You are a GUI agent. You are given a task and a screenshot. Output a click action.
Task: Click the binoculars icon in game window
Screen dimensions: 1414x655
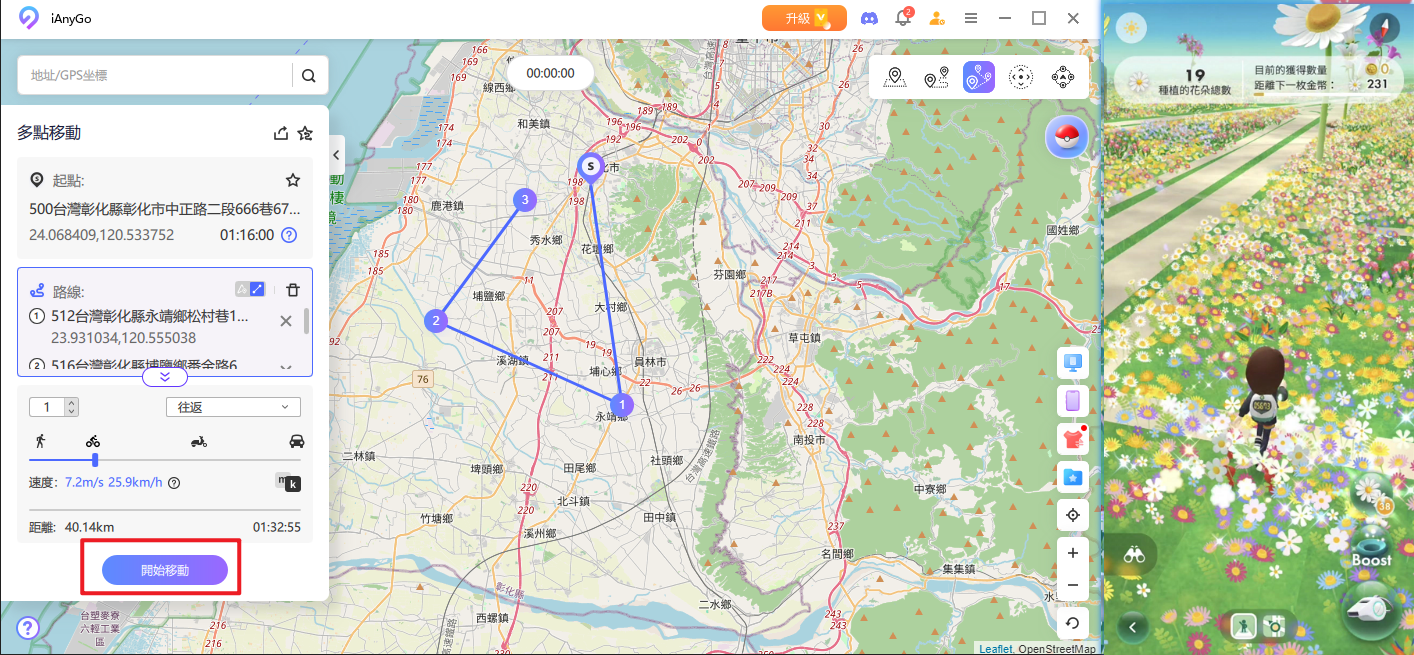[x=1133, y=555]
